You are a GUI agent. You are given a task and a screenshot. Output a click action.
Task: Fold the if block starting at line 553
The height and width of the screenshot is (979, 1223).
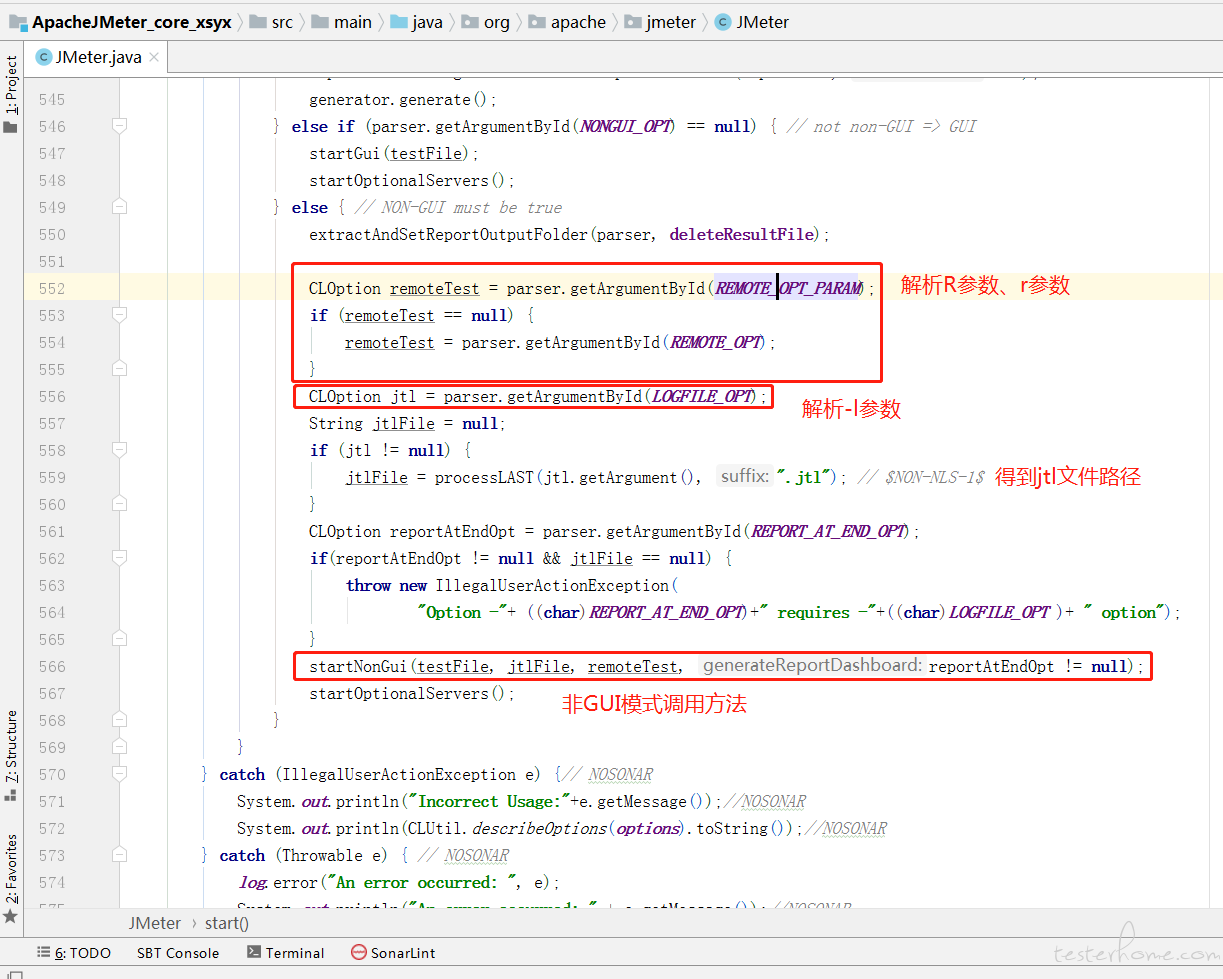pos(120,315)
